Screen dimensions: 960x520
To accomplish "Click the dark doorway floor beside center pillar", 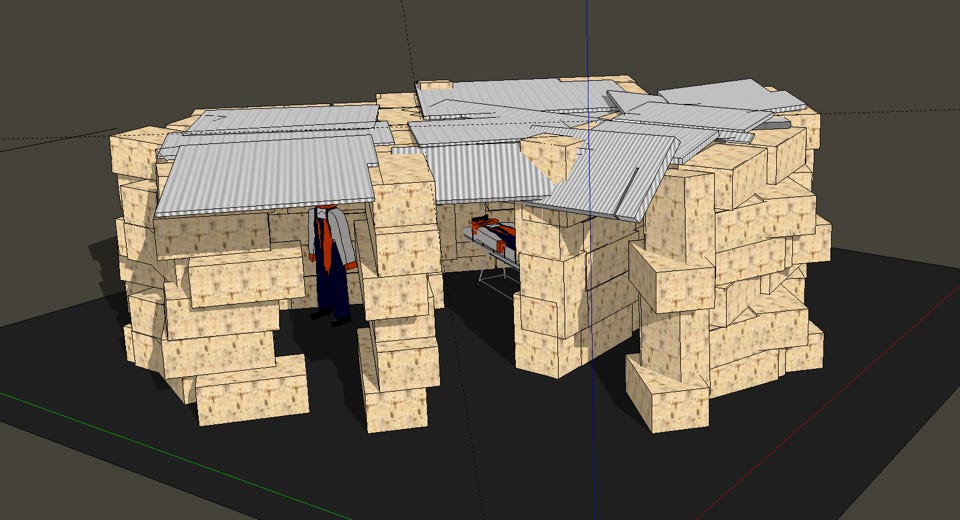I will (470, 330).
